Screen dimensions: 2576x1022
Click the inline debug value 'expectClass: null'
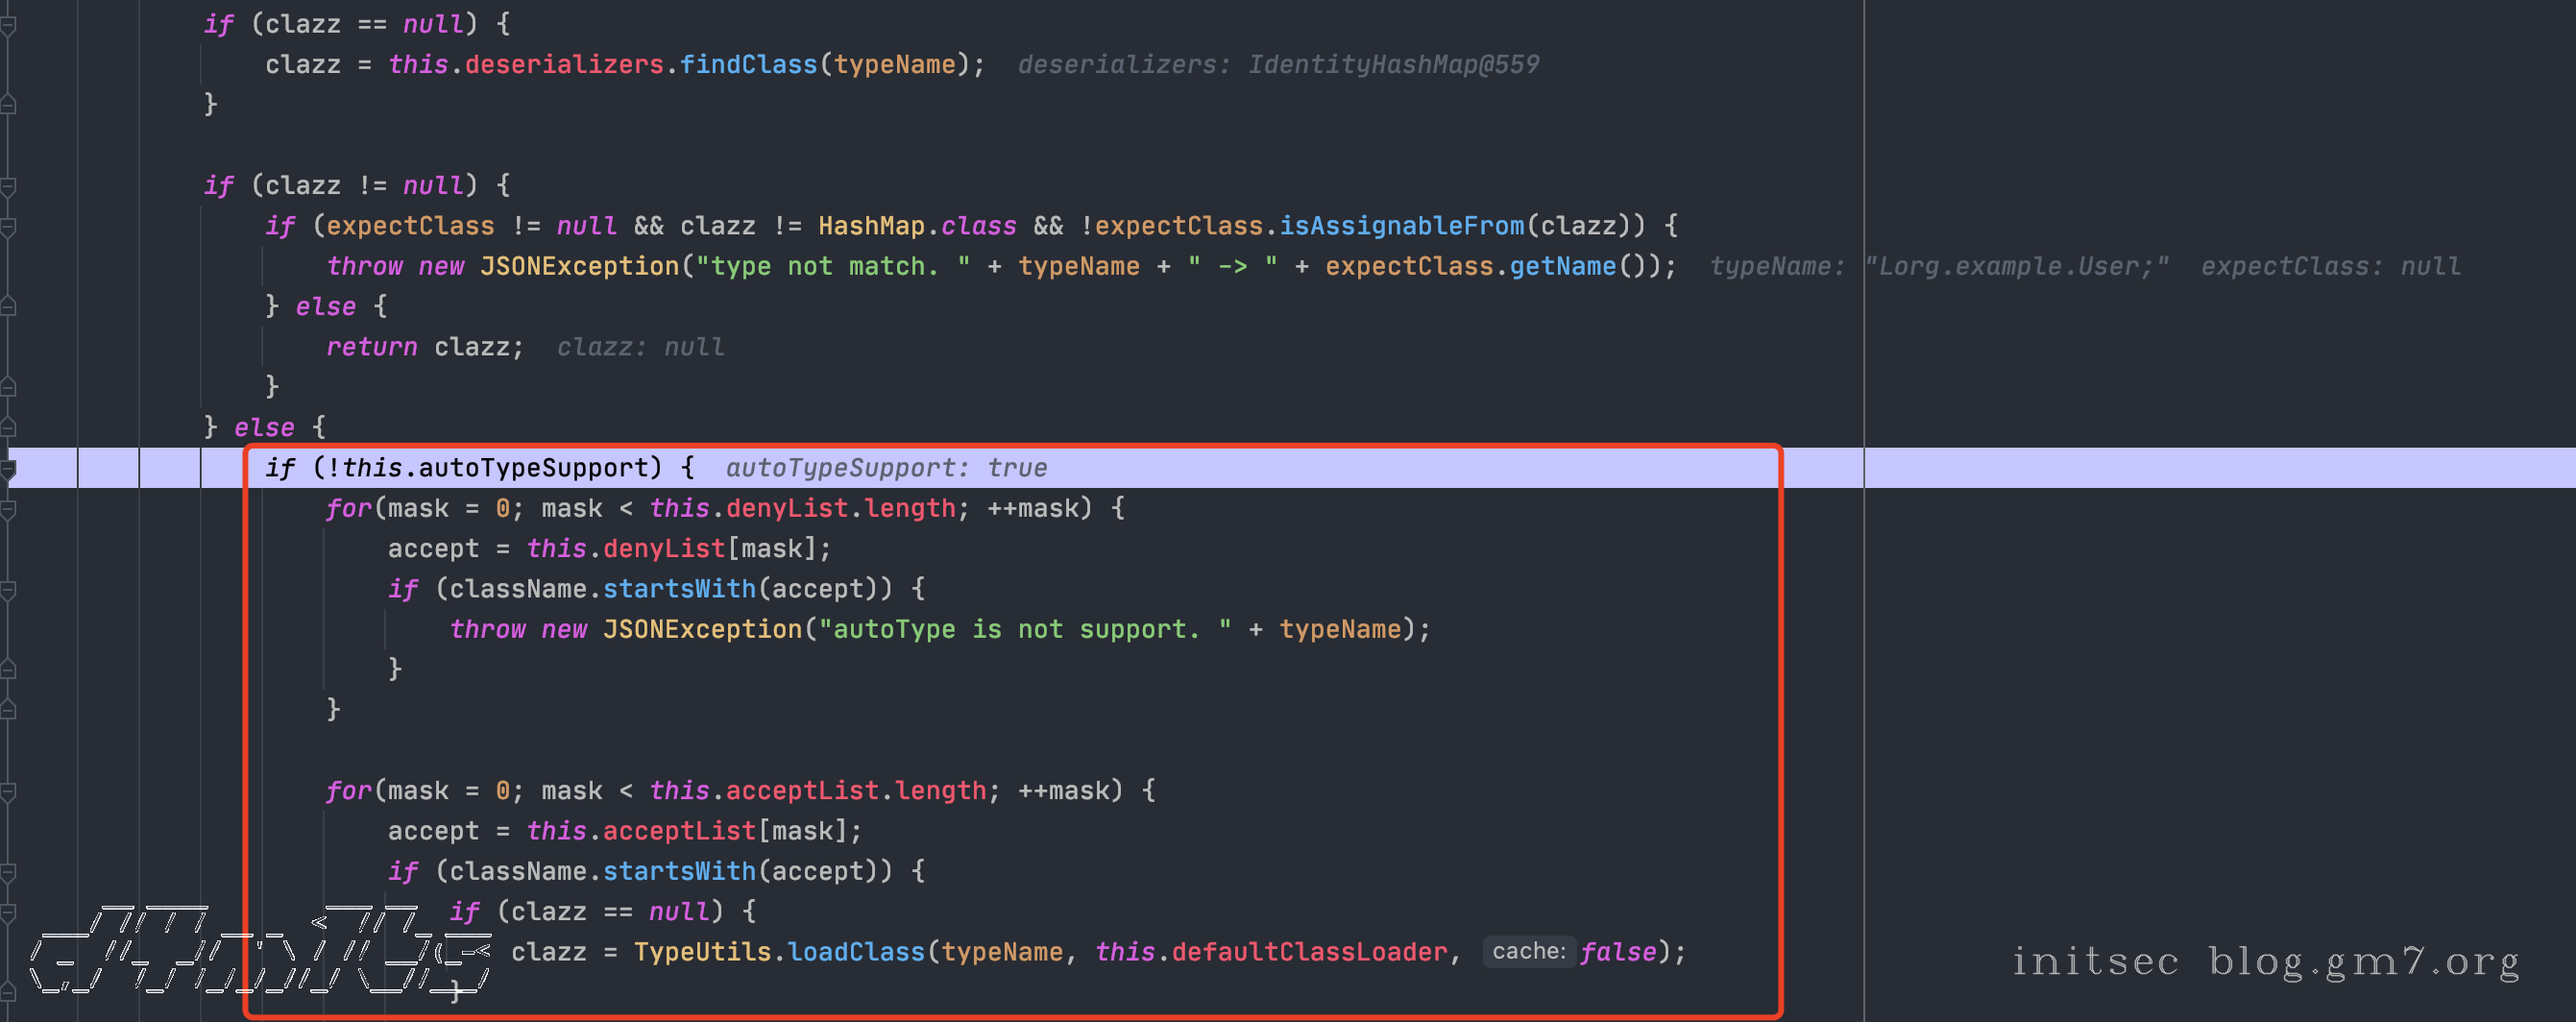click(2330, 267)
